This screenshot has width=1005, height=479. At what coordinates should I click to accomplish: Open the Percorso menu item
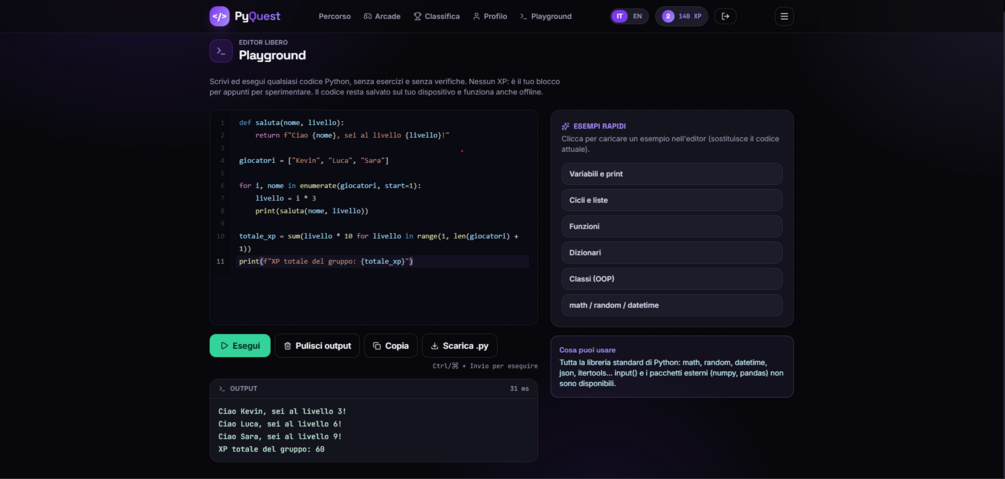(x=335, y=17)
